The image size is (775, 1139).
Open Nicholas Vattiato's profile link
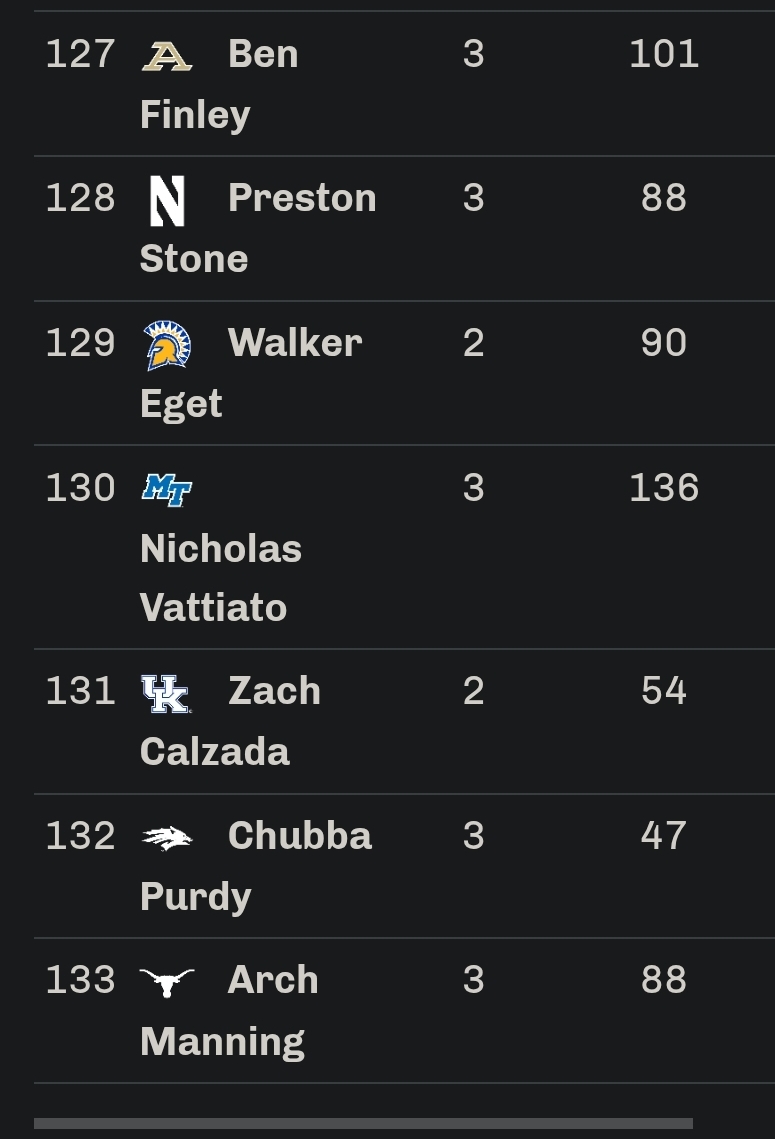point(221,577)
